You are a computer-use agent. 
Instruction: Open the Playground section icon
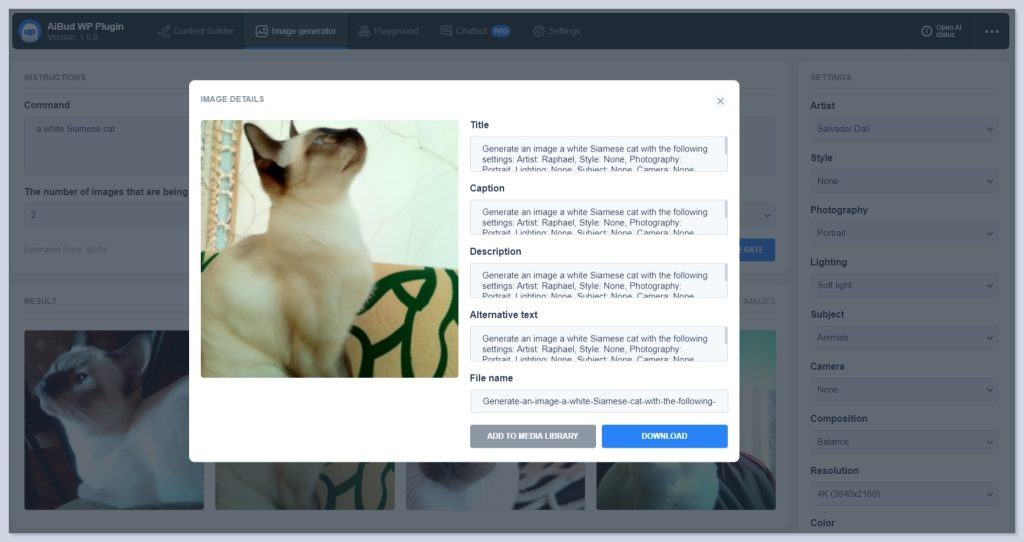pos(364,31)
